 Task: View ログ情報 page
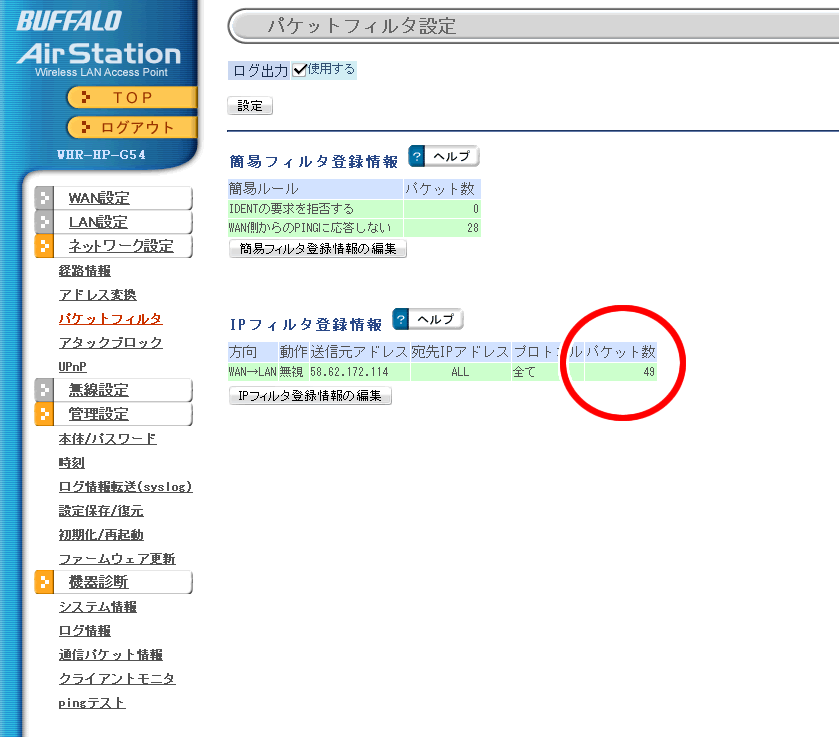[x=85, y=631]
